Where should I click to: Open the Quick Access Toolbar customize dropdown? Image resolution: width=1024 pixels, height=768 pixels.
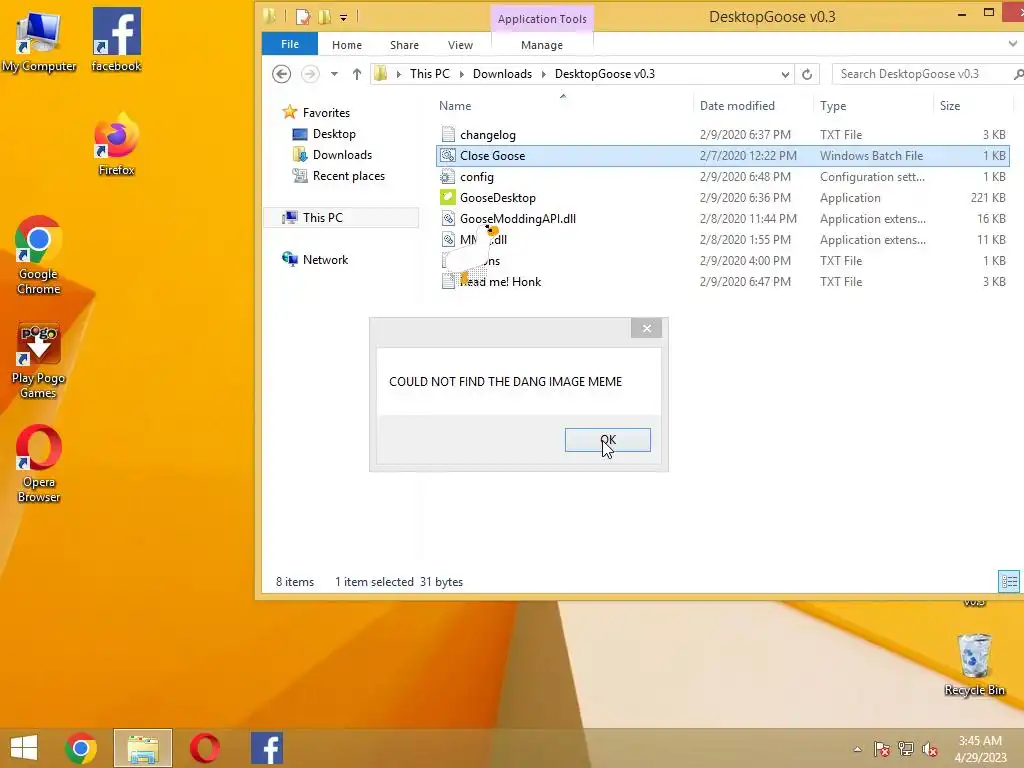tap(344, 18)
